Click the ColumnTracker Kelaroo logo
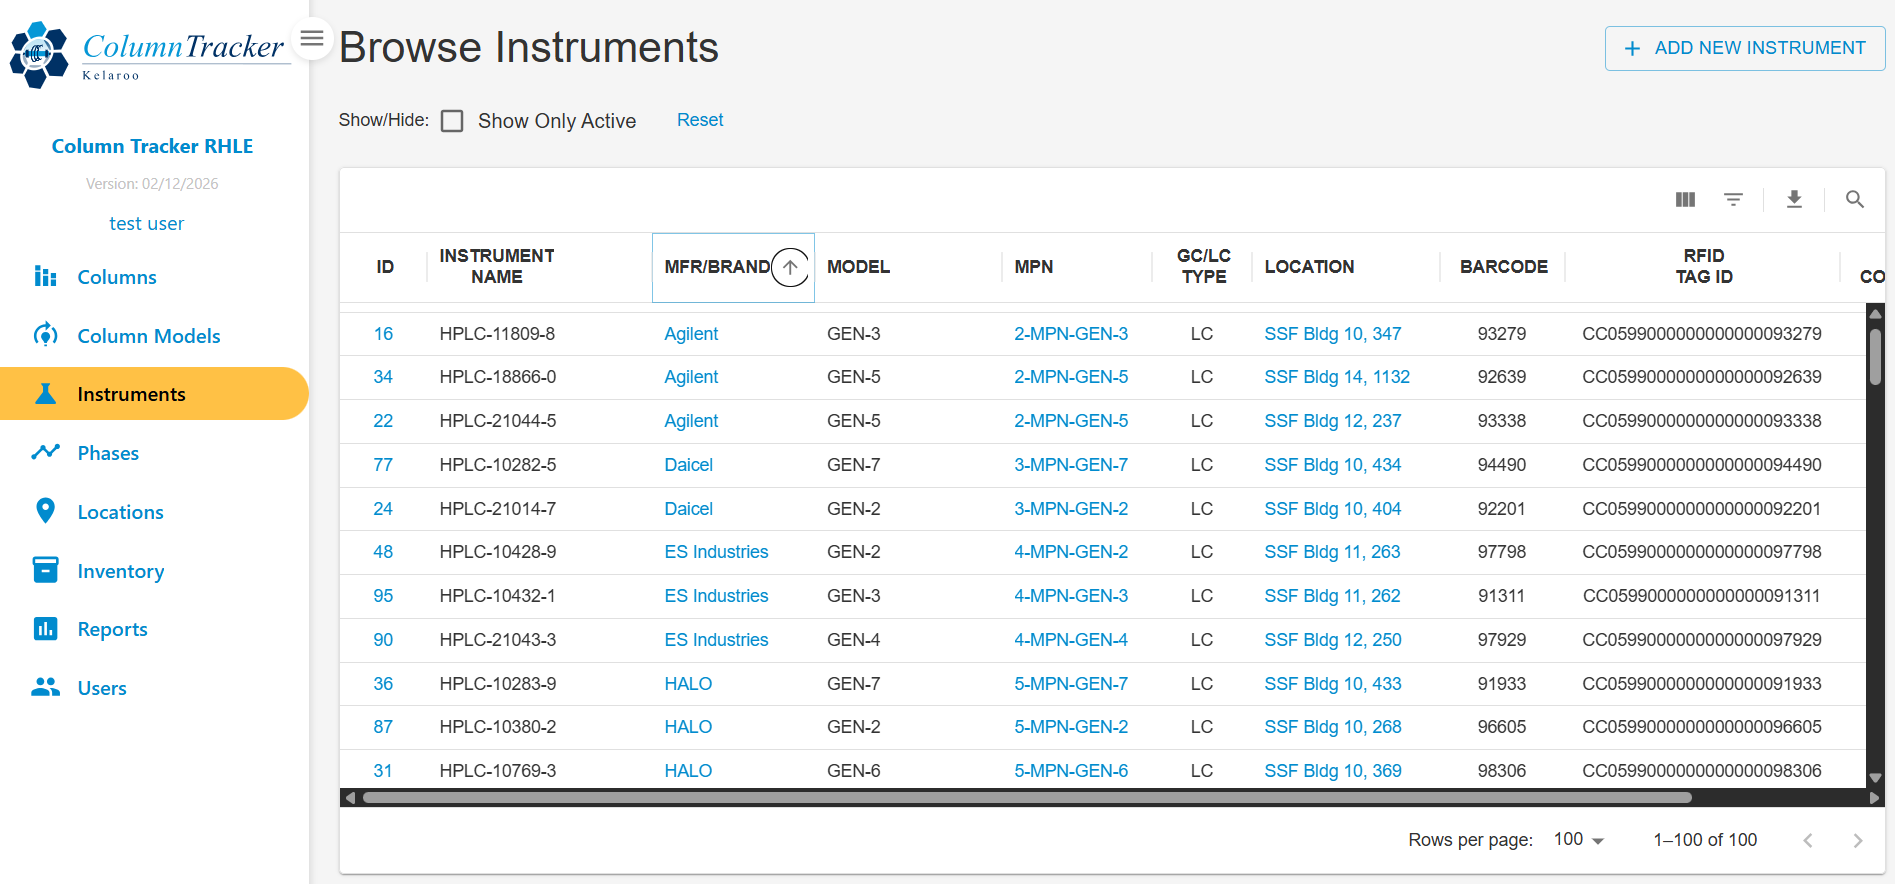 150,55
